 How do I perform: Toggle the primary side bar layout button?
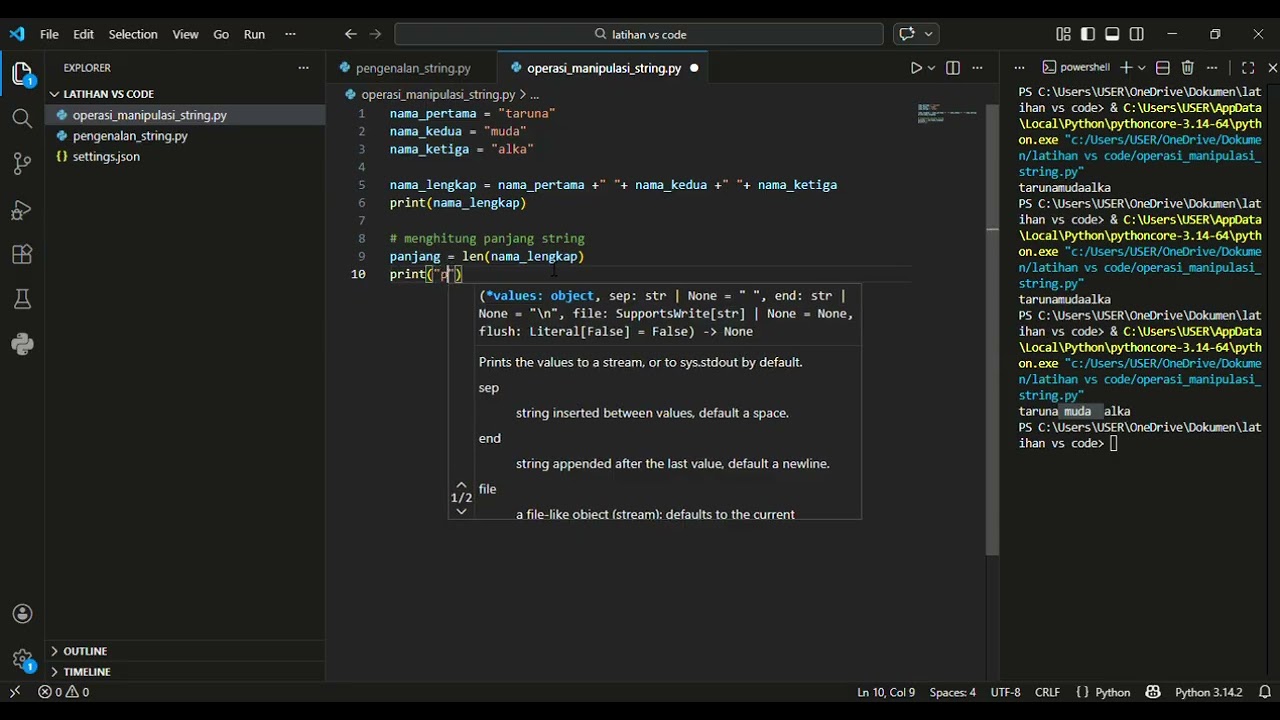pos(1088,34)
